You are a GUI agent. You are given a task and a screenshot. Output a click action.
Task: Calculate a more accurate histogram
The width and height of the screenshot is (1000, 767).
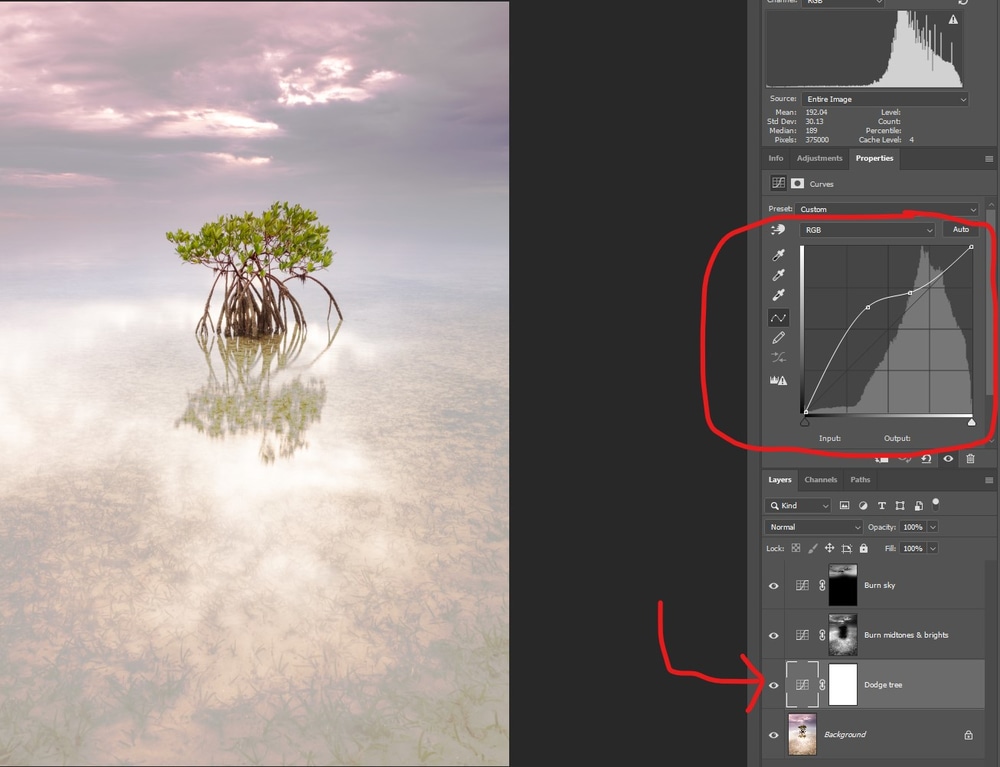778,380
